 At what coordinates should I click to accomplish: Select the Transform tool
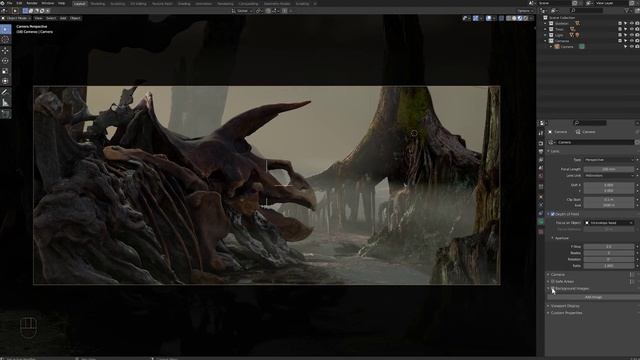5,81
